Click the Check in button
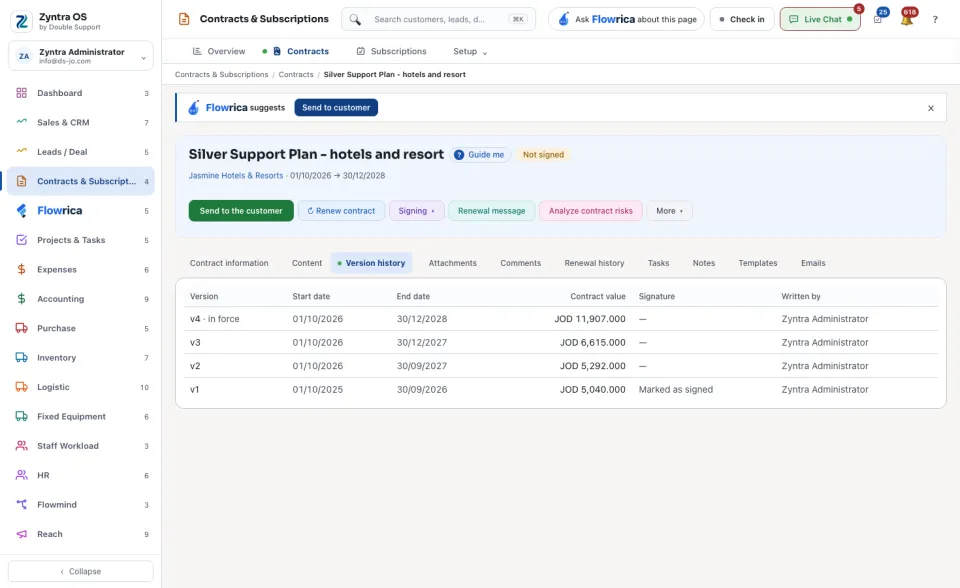 [x=742, y=20]
